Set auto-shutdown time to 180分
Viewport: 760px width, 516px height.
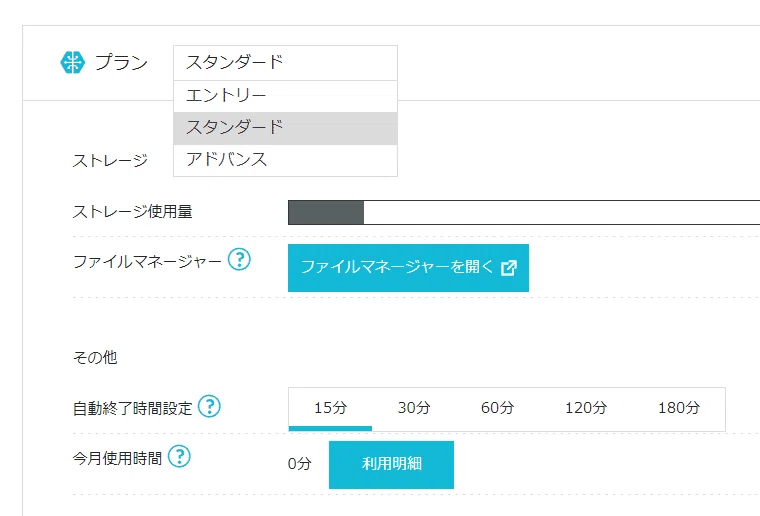click(679, 408)
